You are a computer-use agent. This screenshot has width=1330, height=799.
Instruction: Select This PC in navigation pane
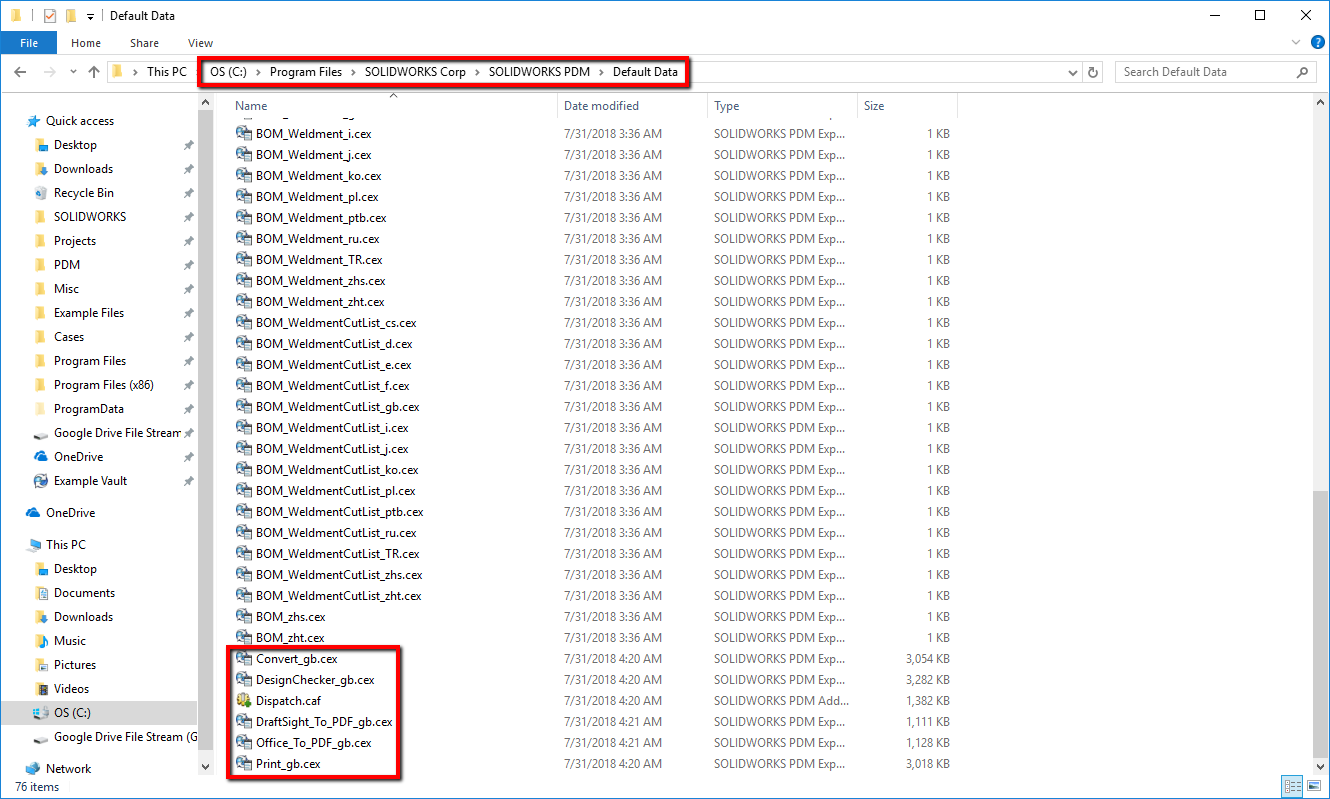tap(66, 545)
